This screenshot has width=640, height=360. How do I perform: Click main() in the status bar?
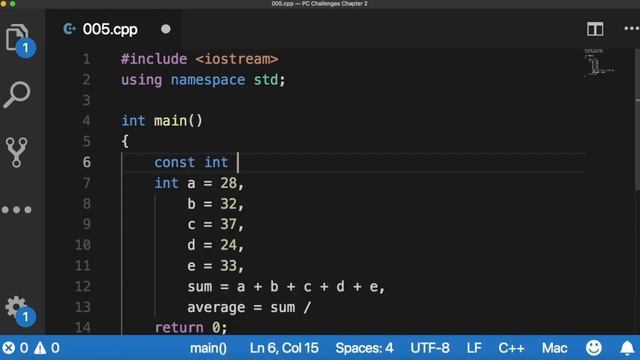pyautogui.click(x=208, y=348)
